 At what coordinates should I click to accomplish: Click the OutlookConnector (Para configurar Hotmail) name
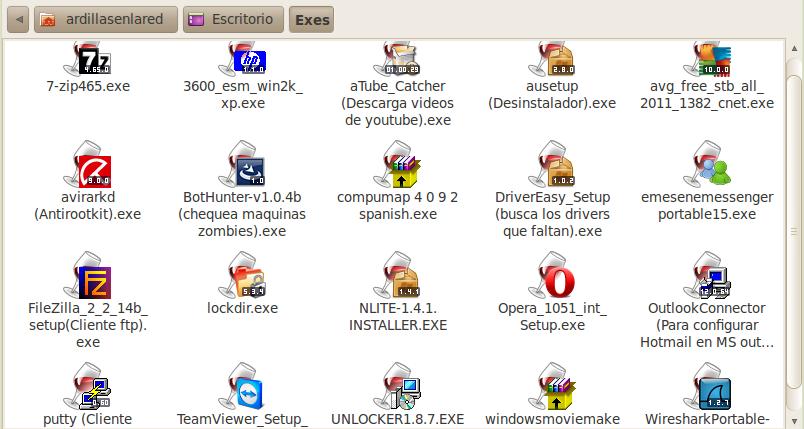click(x=707, y=325)
